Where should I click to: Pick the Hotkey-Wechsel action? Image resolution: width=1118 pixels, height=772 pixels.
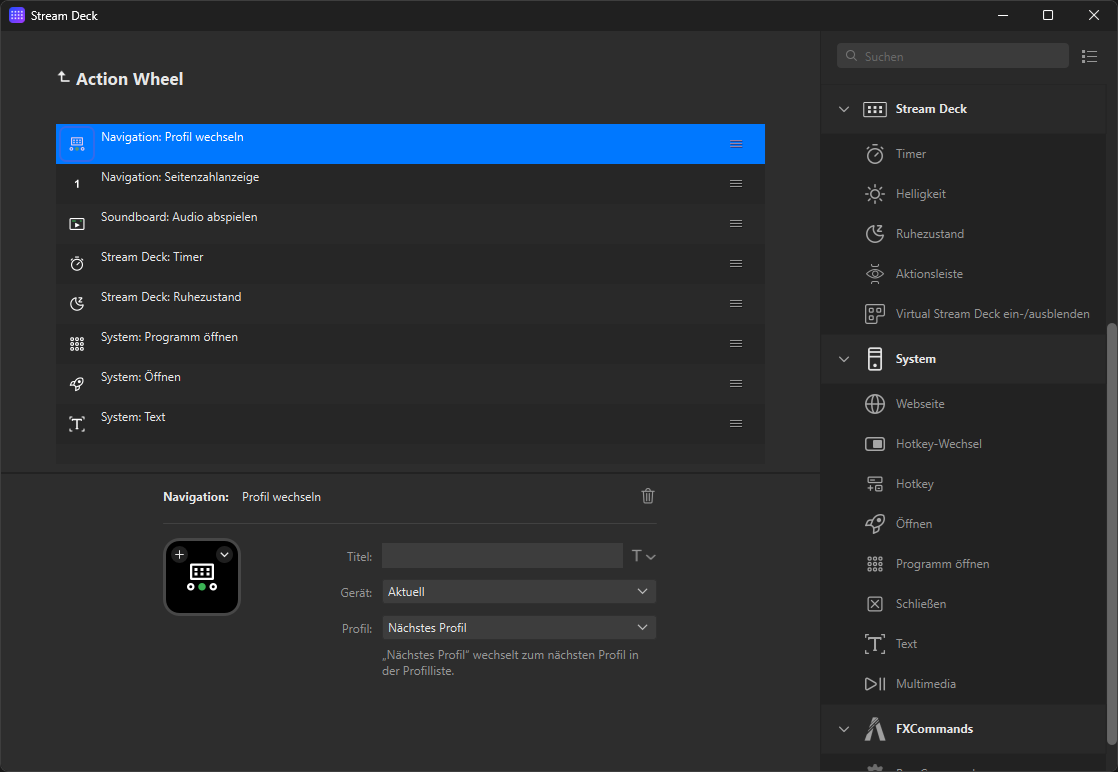[938, 444]
